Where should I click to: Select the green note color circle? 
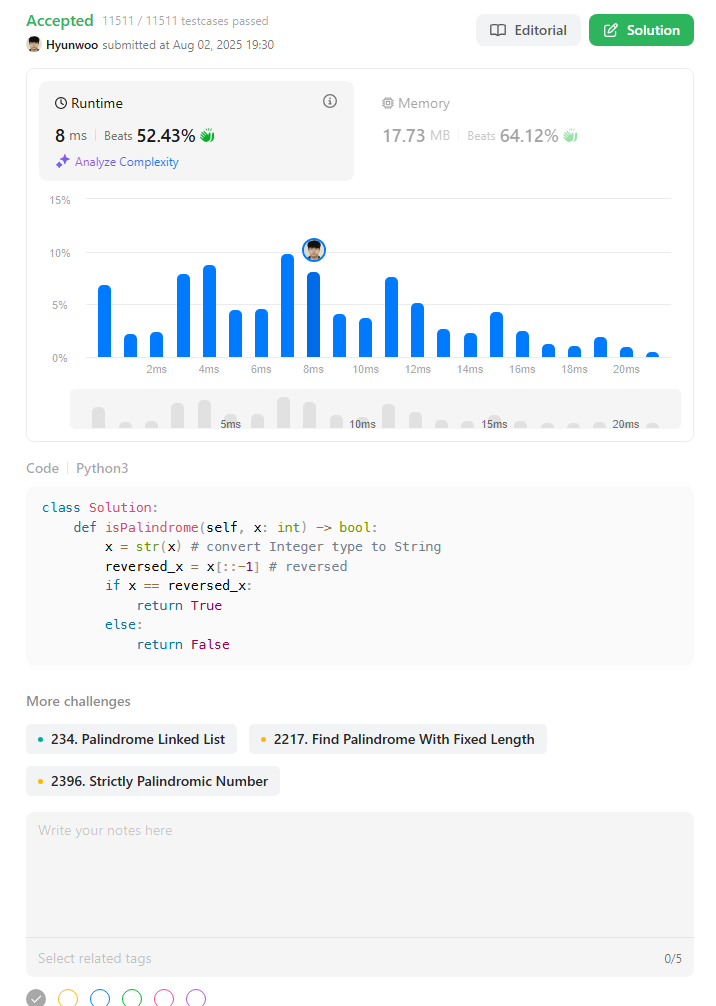point(132,997)
